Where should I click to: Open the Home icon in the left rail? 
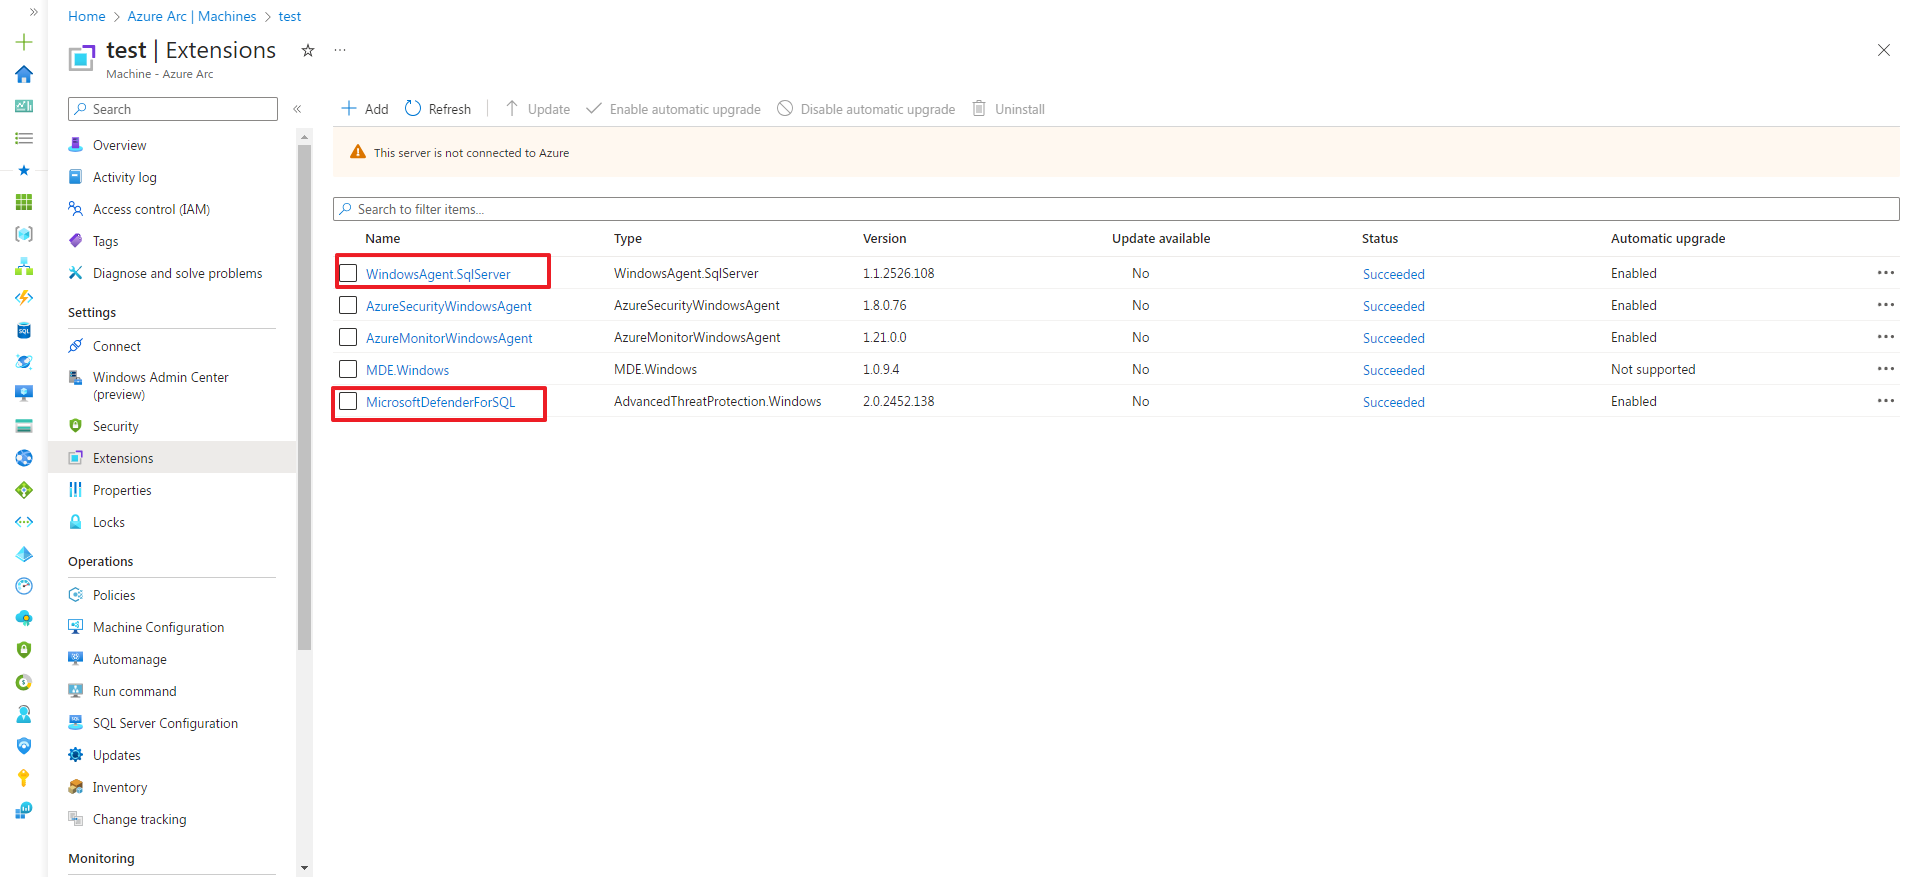pyautogui.click(x=24, y=74)
